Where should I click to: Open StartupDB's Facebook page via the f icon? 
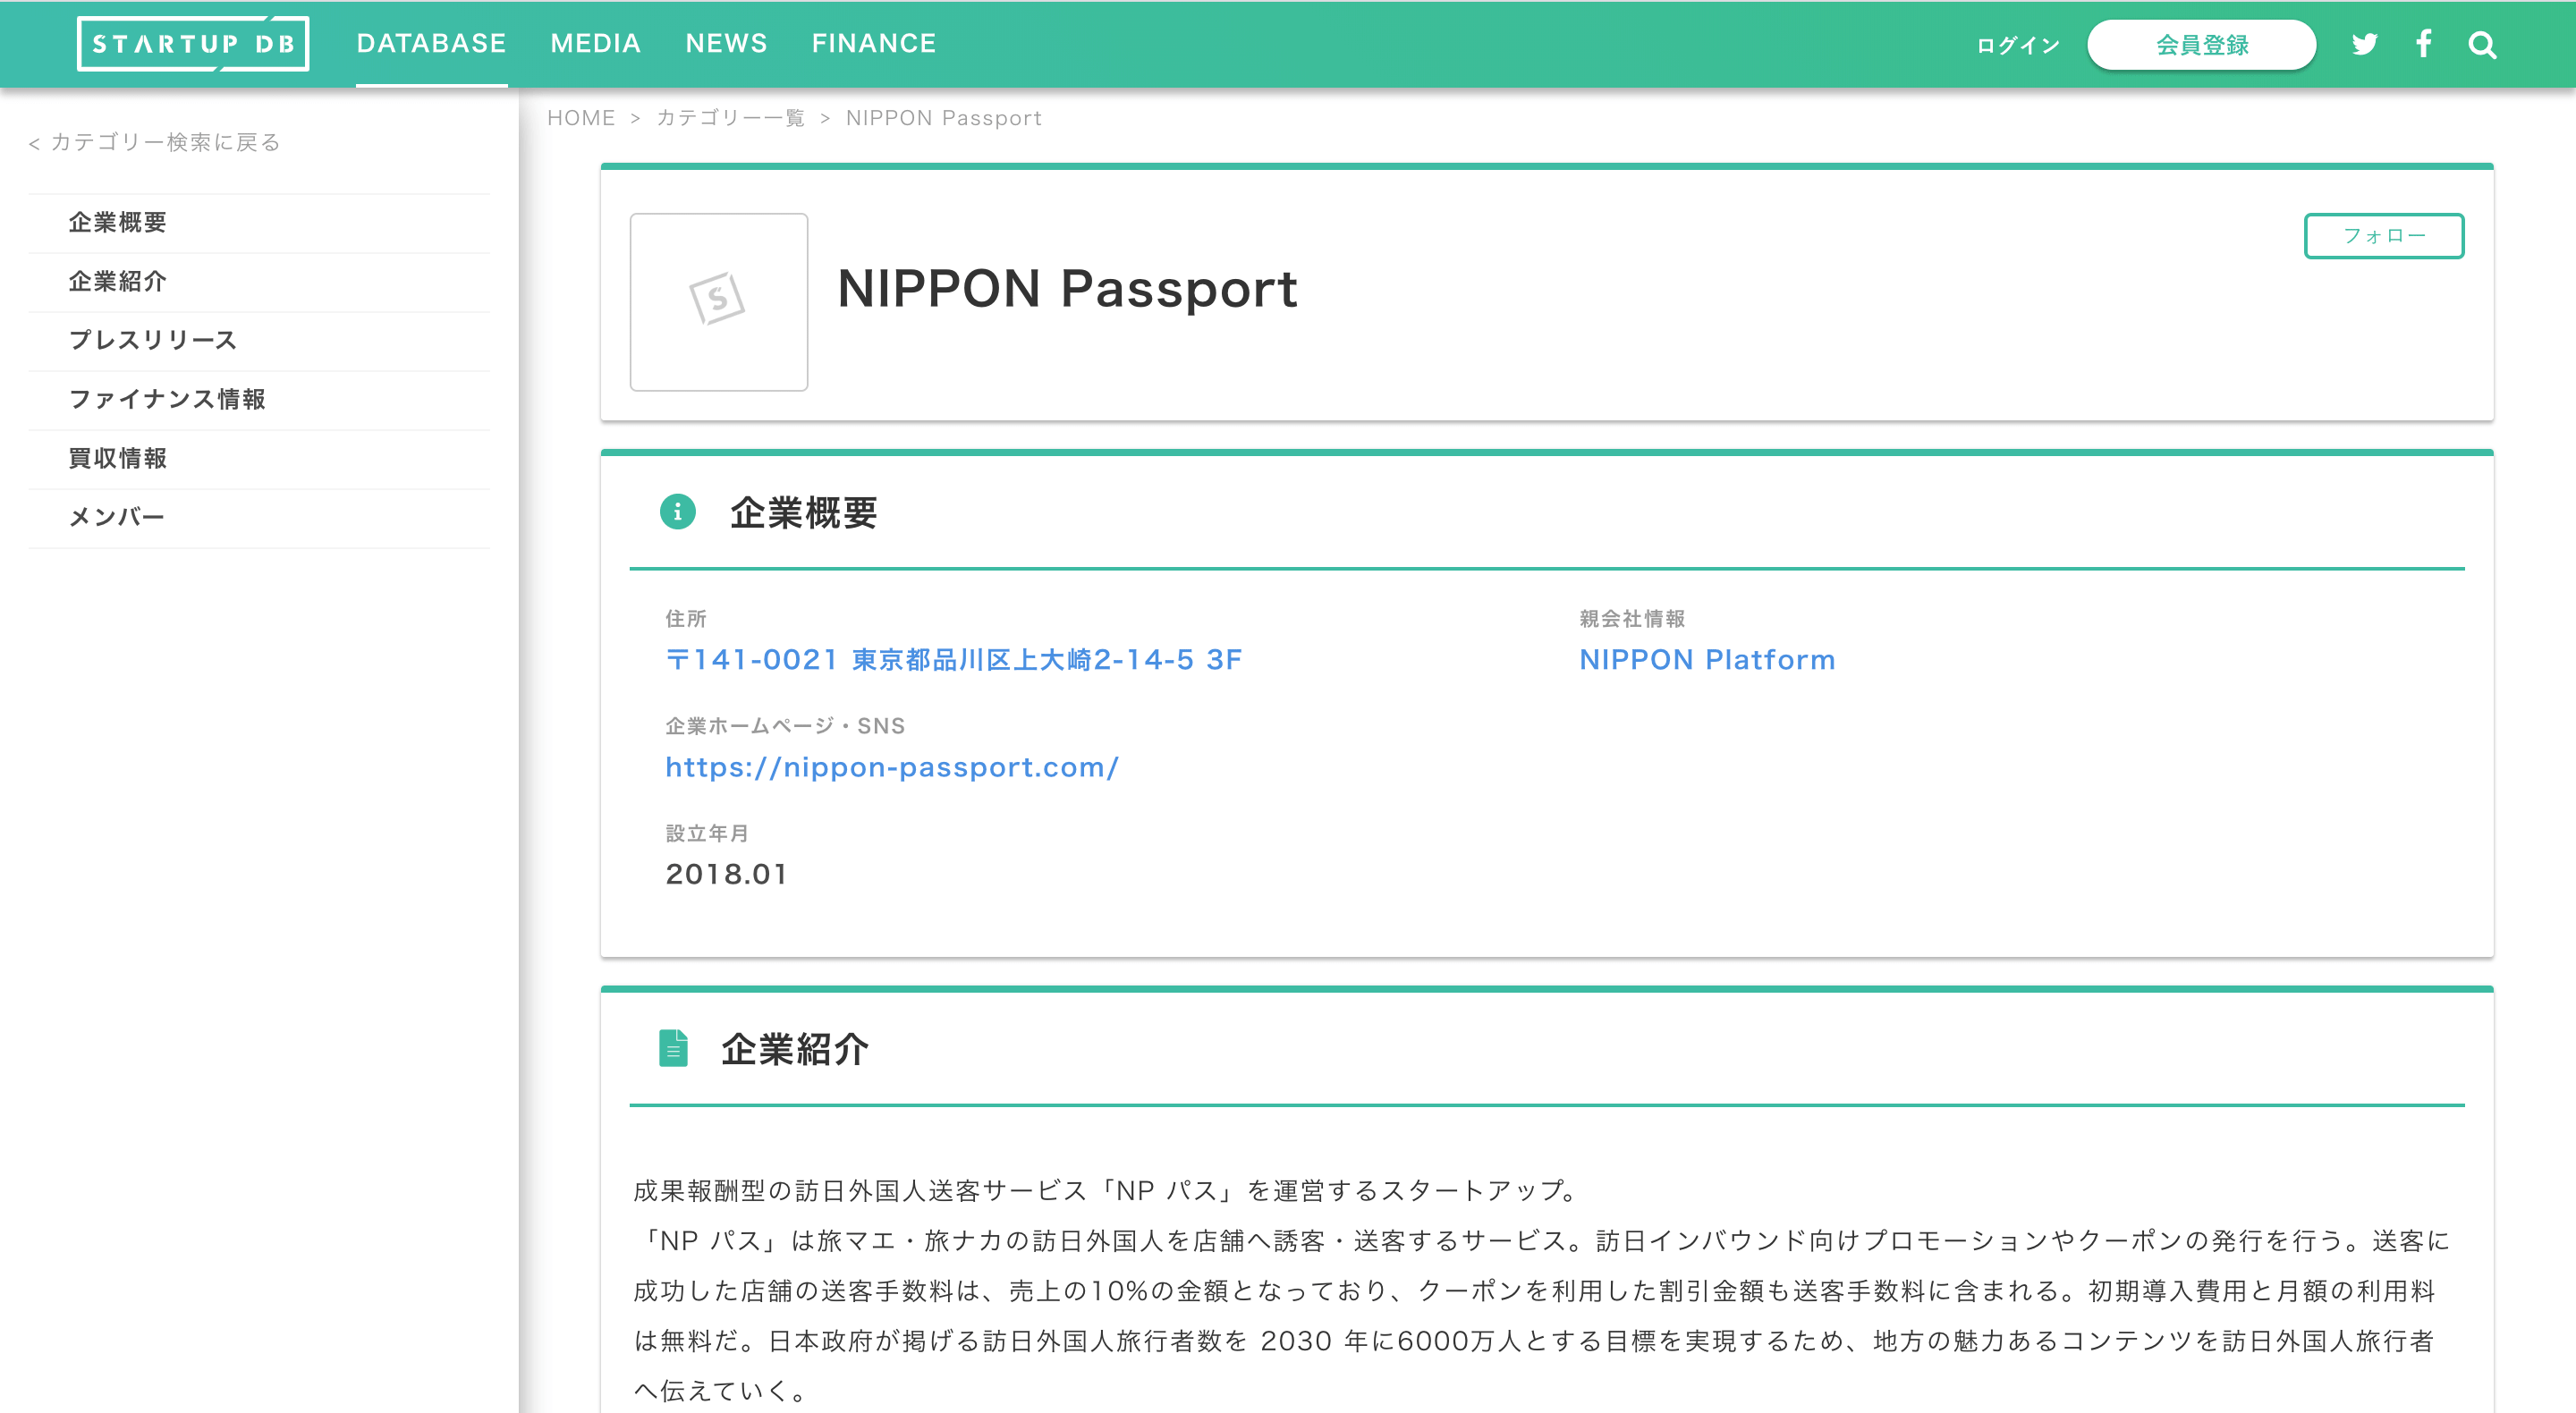point(2423,44)
